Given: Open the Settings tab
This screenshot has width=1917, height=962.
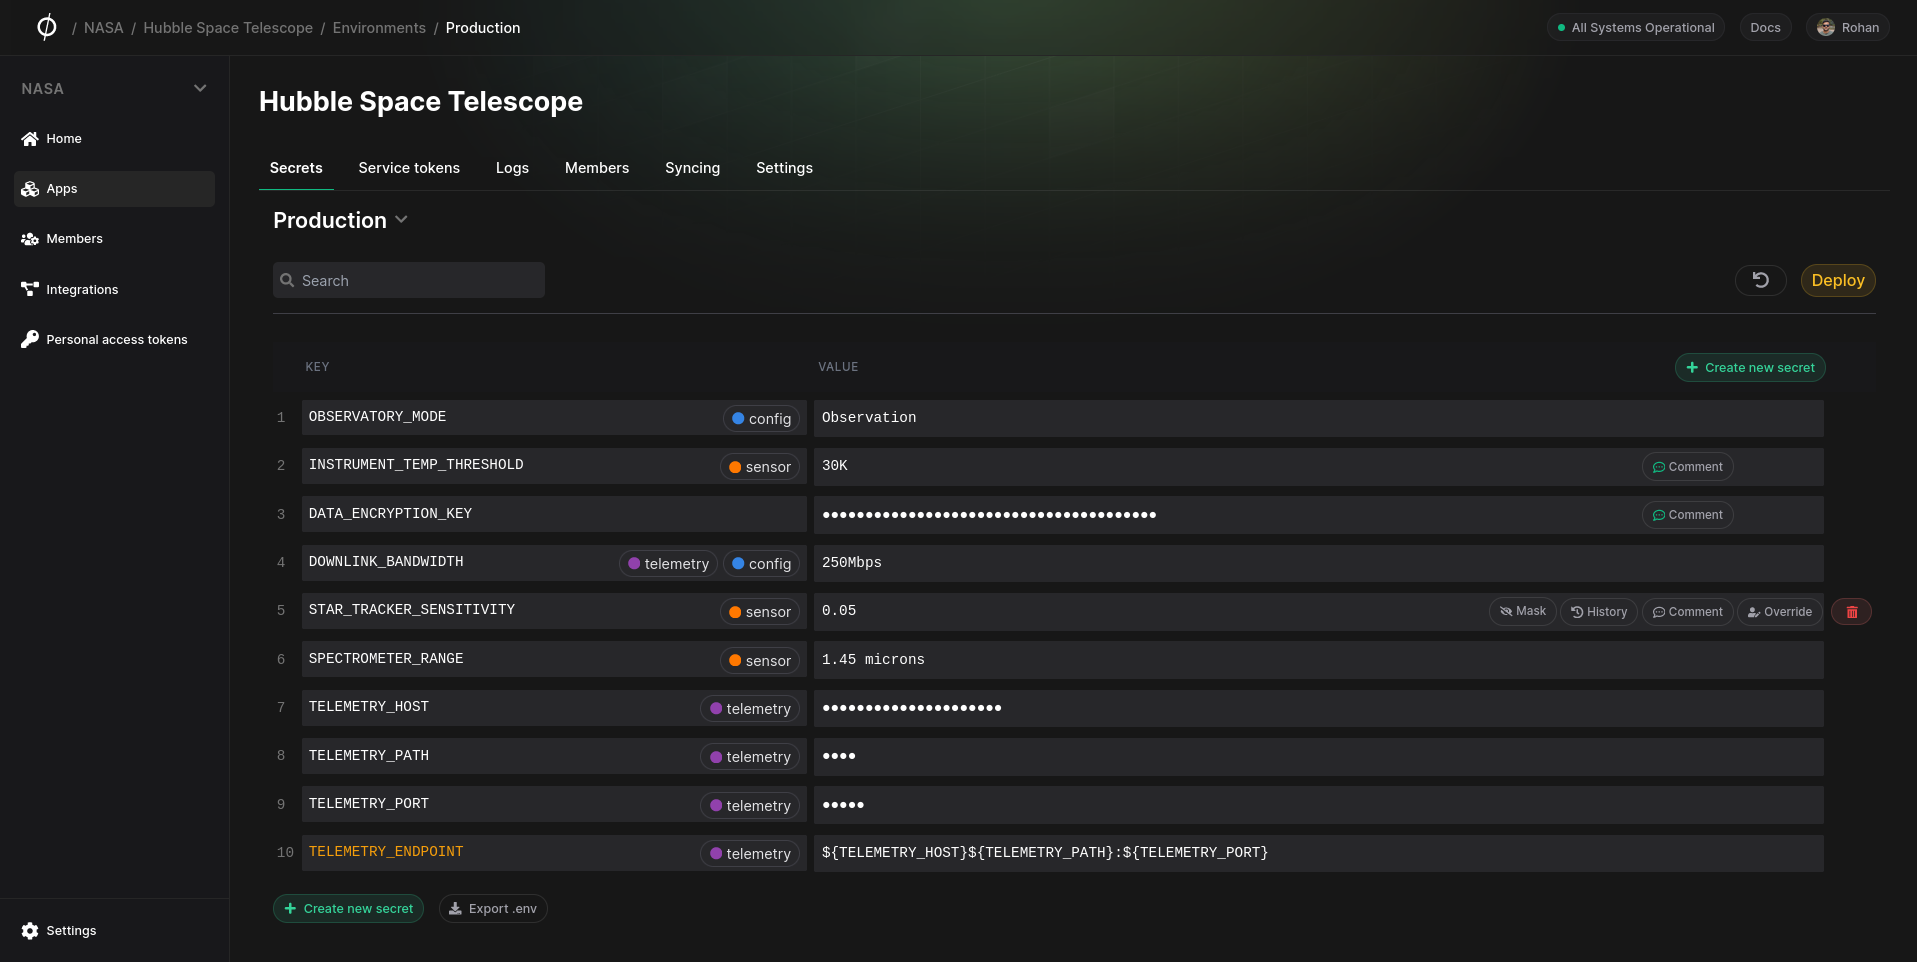Looking at the screenshot, I should pos(784,168).
